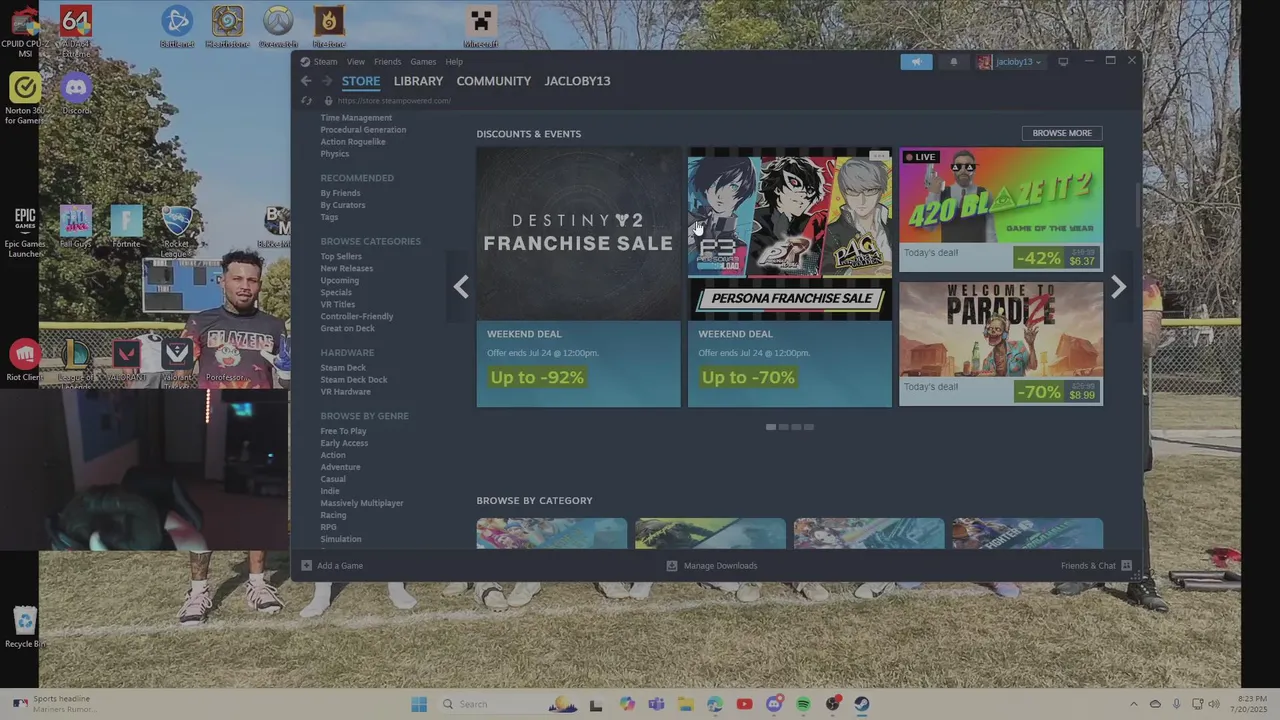Open YouTube from the taskbar

tap(744, 704)
